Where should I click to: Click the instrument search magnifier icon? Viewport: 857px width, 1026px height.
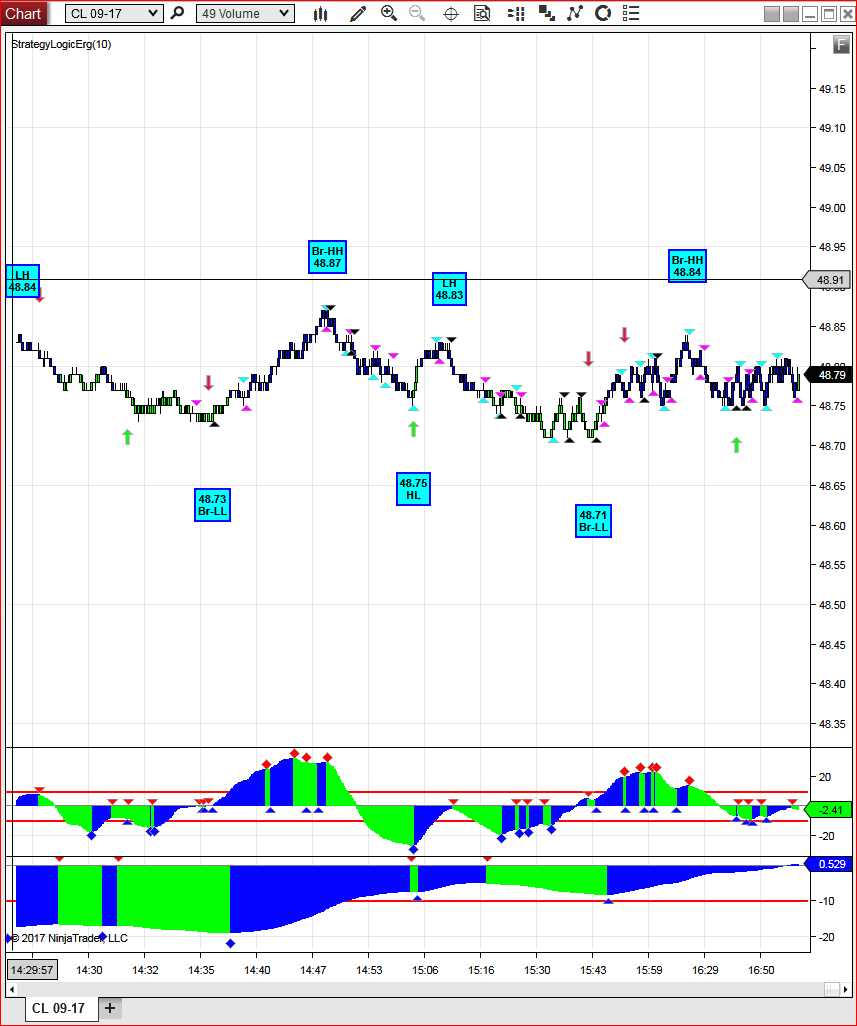(177, 13)
